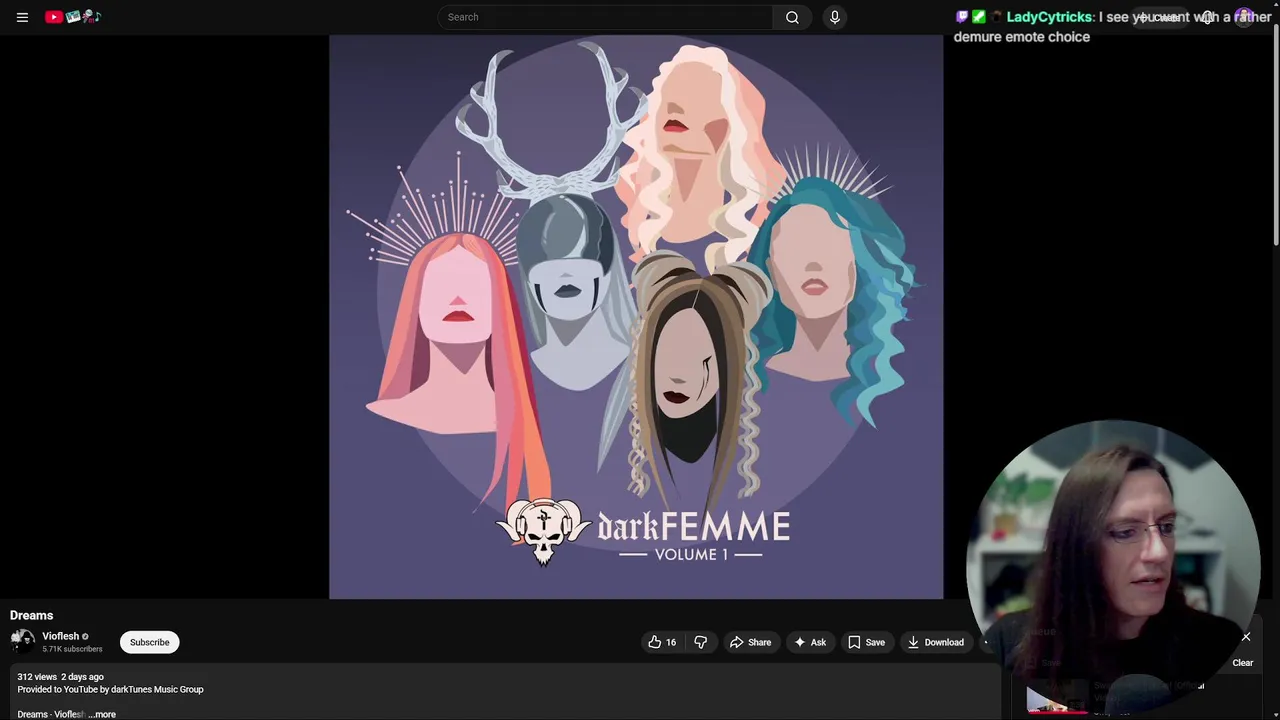Image resolution: width=1280 pixels, height=720 pixels.
Task: Open the Vioflesh channel name link
Action: (60, 636)
